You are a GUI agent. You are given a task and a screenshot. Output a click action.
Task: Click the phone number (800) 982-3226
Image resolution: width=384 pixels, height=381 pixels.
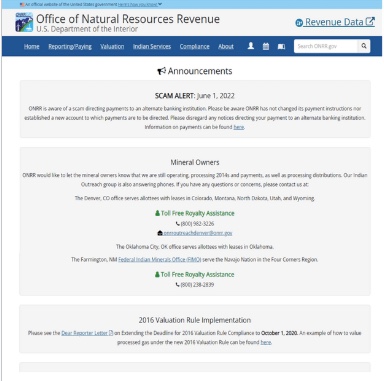197,224
